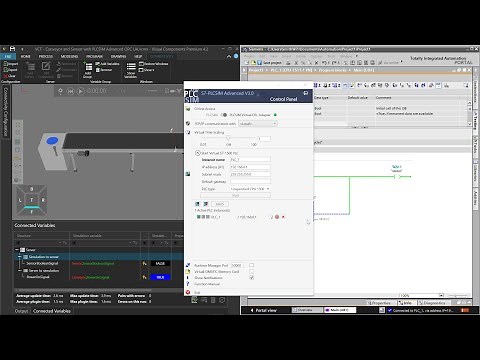The height and width of the screenshot is (360, 480).
Task: Click the IP address input field
Action: click(250, 167)
